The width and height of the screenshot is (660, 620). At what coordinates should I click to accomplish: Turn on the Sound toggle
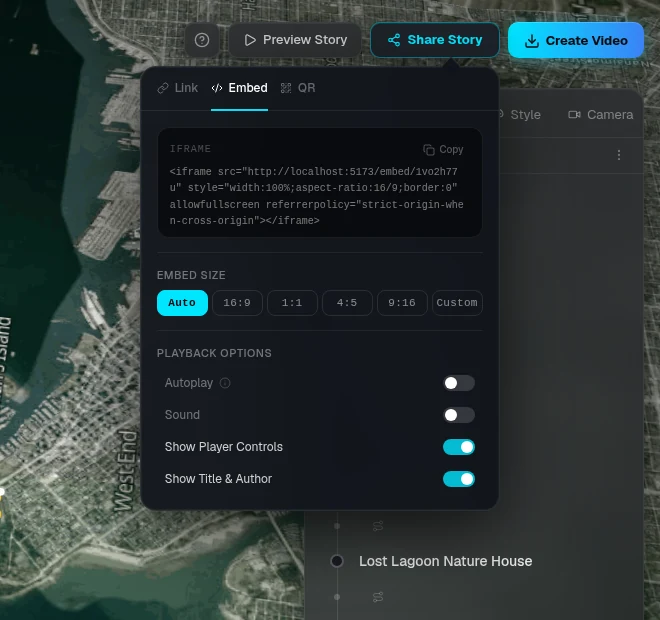(x=459, y=415)
